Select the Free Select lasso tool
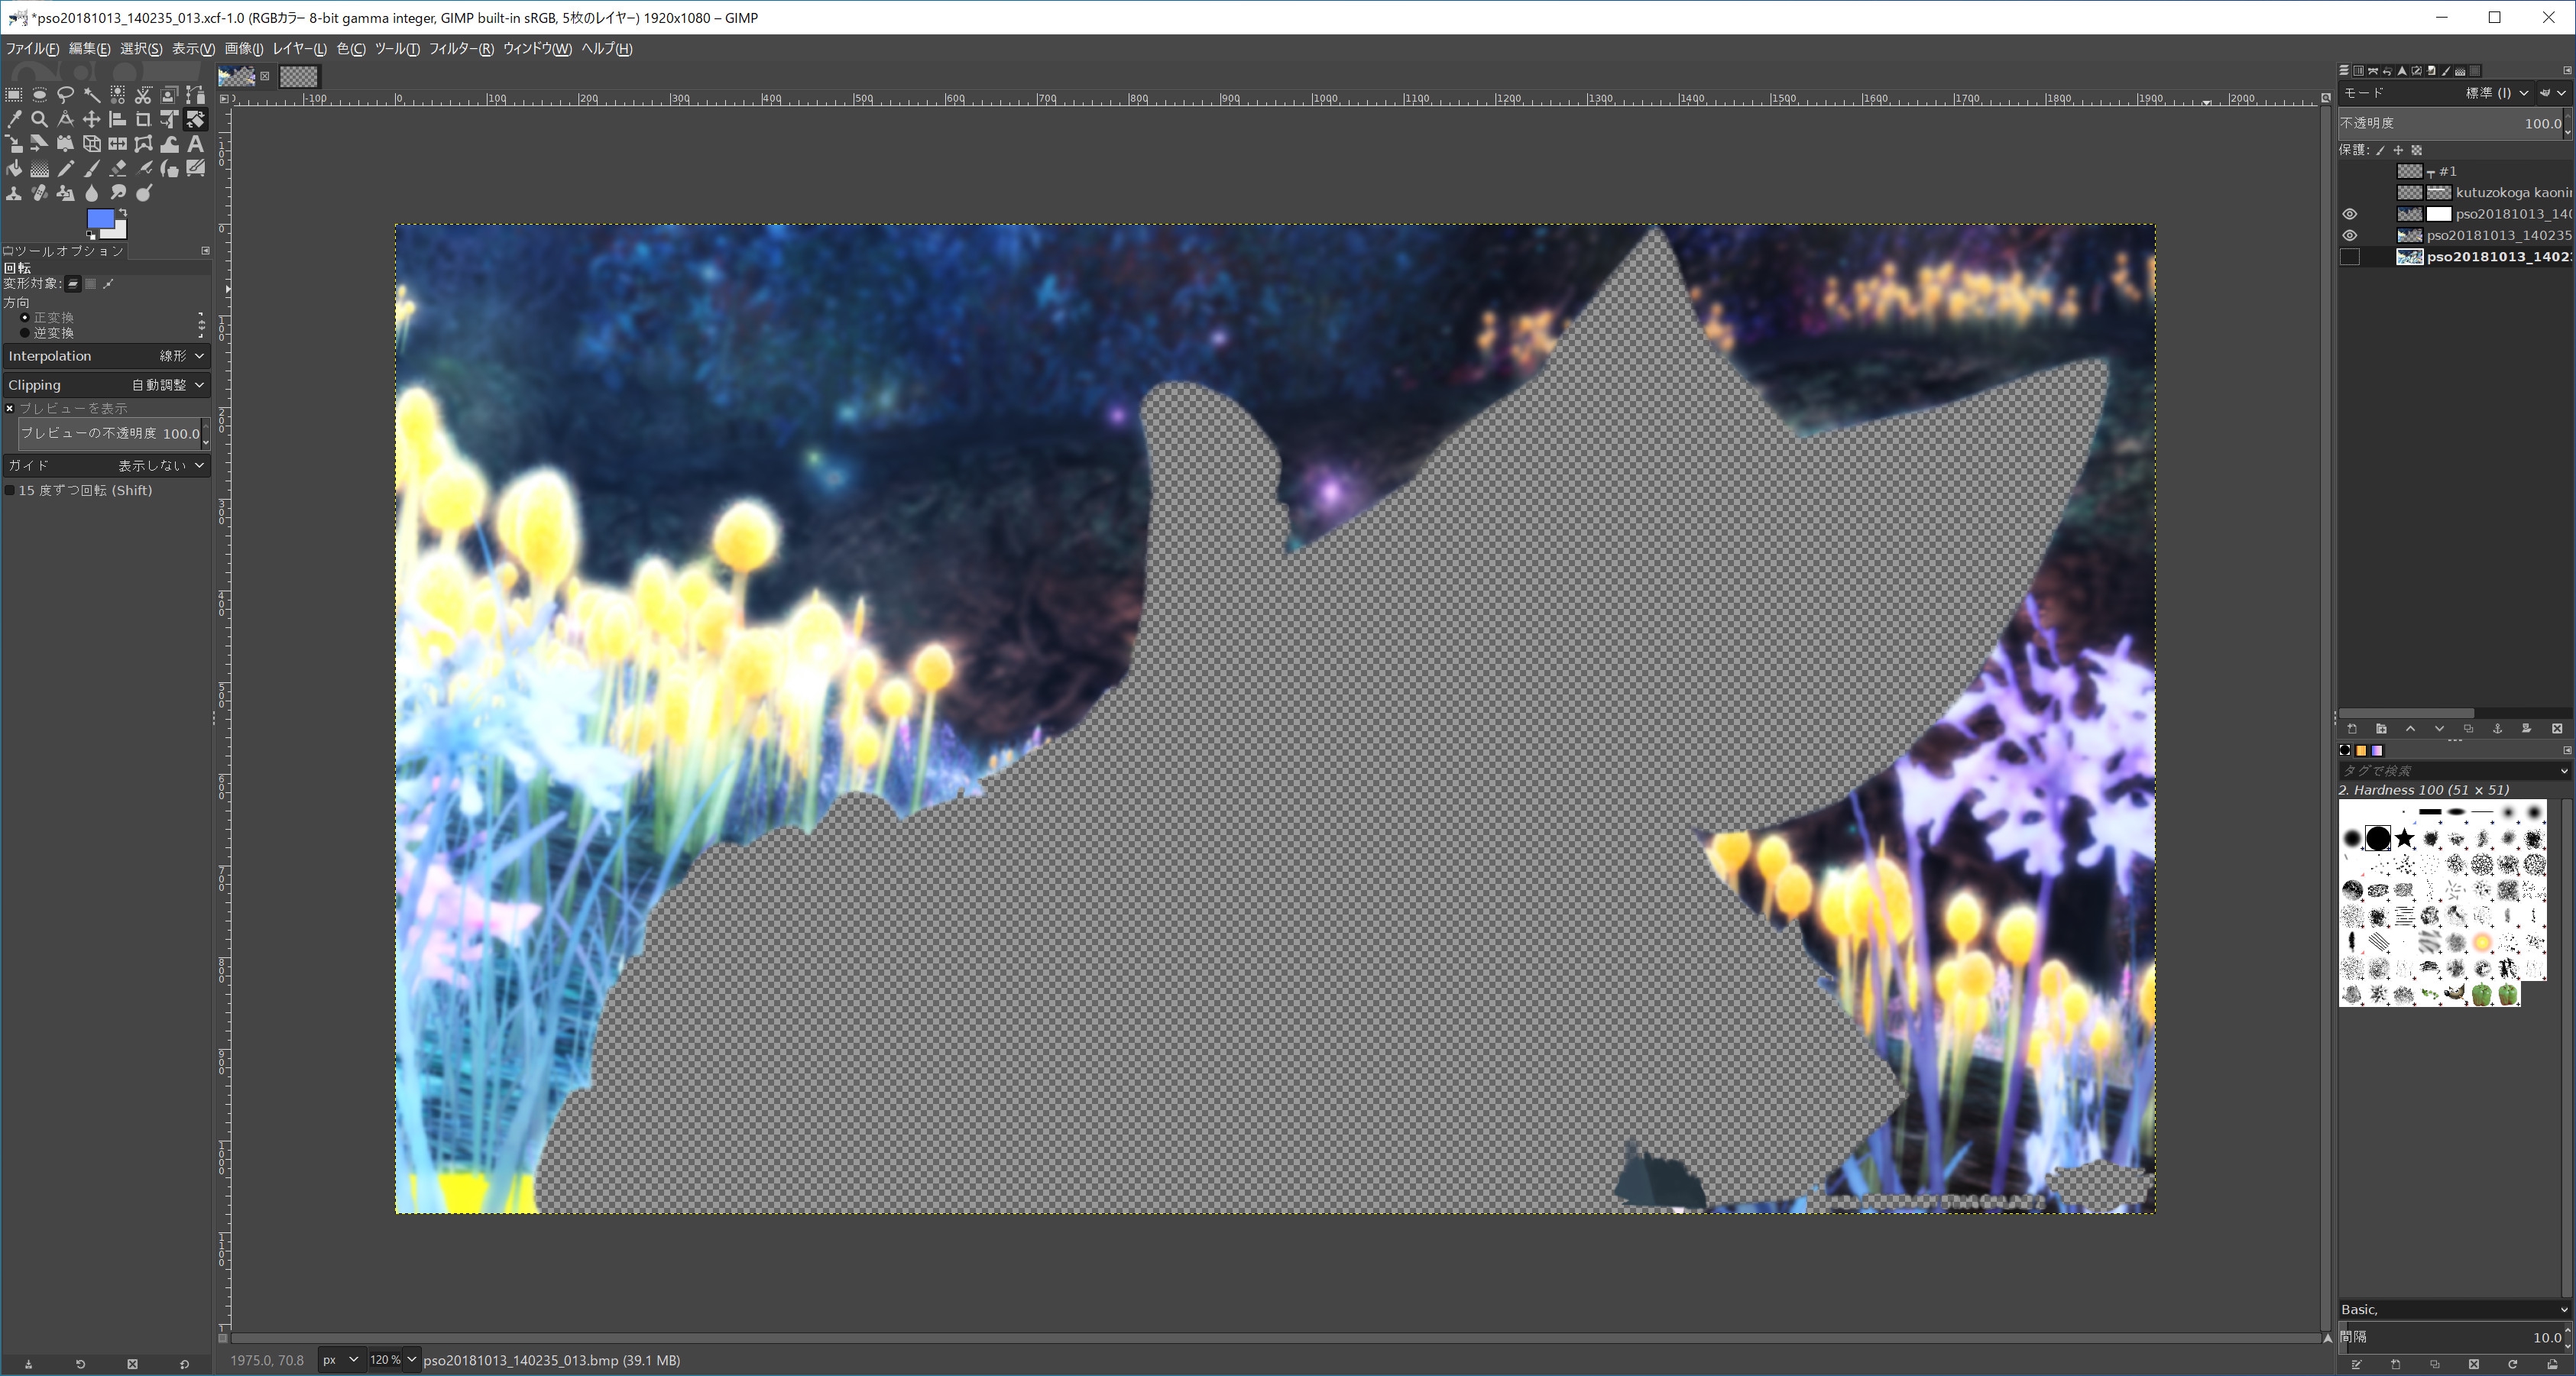The height and width of the screenshot is (1376, 2576). tap(66, 95)
